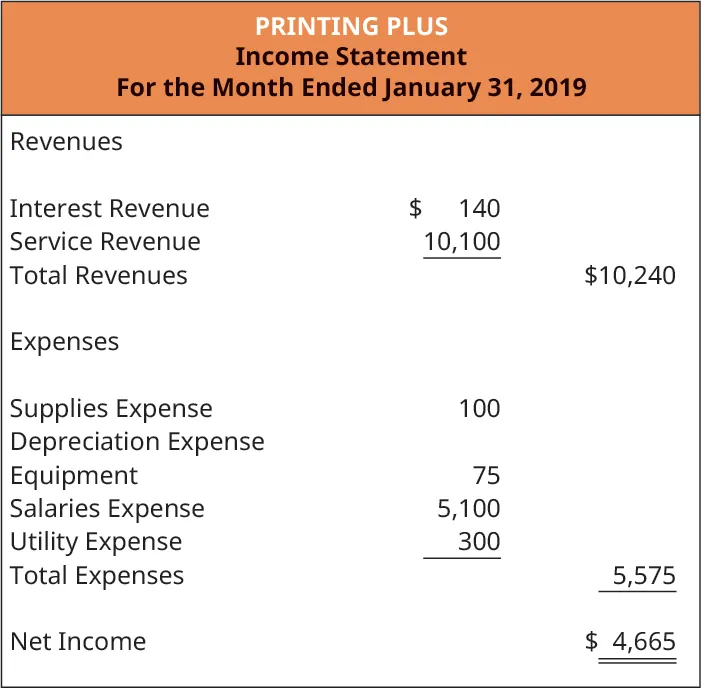701x688 pixels.
Task: Select the 75 depreciation amount
Action: (x=487, y=475)
